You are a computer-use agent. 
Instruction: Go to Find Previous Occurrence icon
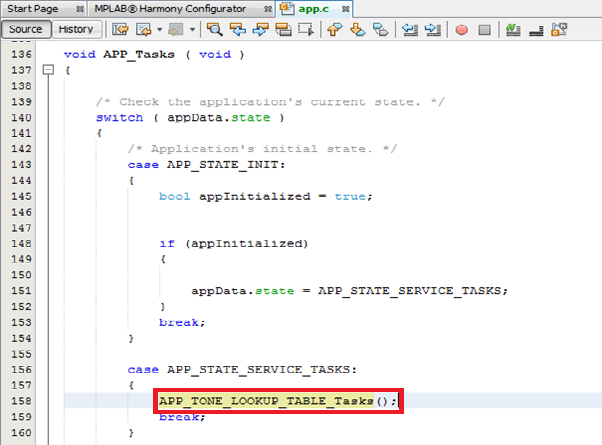[238, 30]
